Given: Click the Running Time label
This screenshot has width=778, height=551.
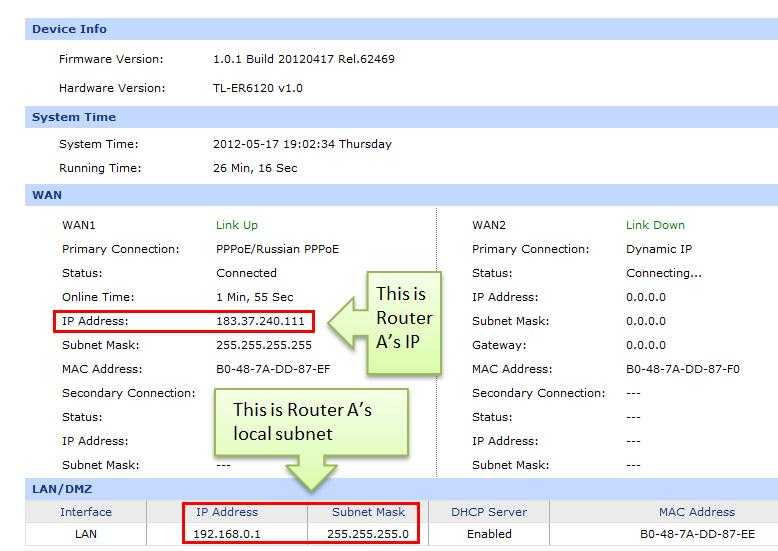Looking at the screenshot, I should [100, 168].
